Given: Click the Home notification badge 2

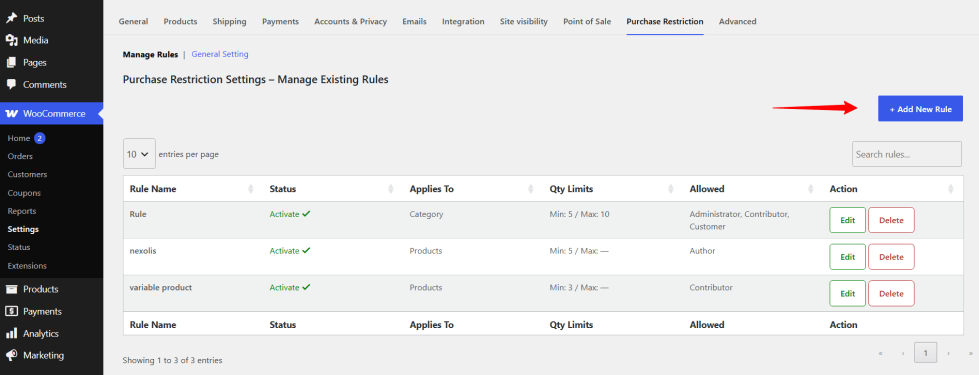Looking at the screenshot, I should [39, 138].
